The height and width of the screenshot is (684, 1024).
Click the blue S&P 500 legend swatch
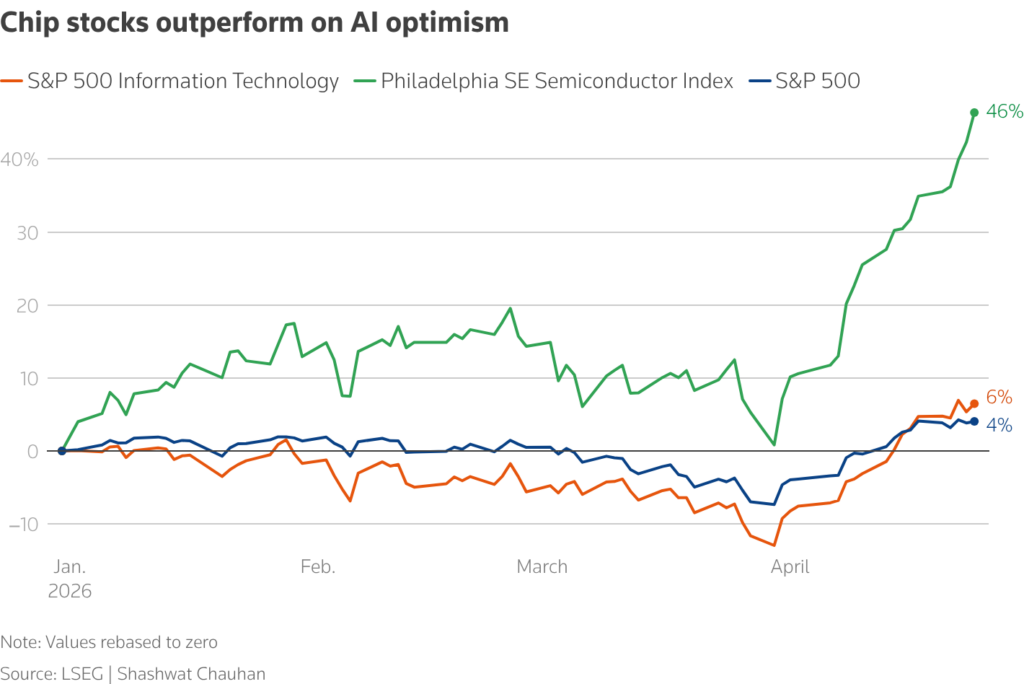(x=760, y=81)
